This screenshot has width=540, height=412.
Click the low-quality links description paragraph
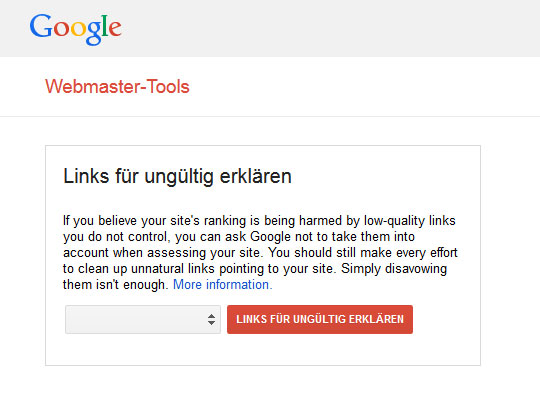260,253
